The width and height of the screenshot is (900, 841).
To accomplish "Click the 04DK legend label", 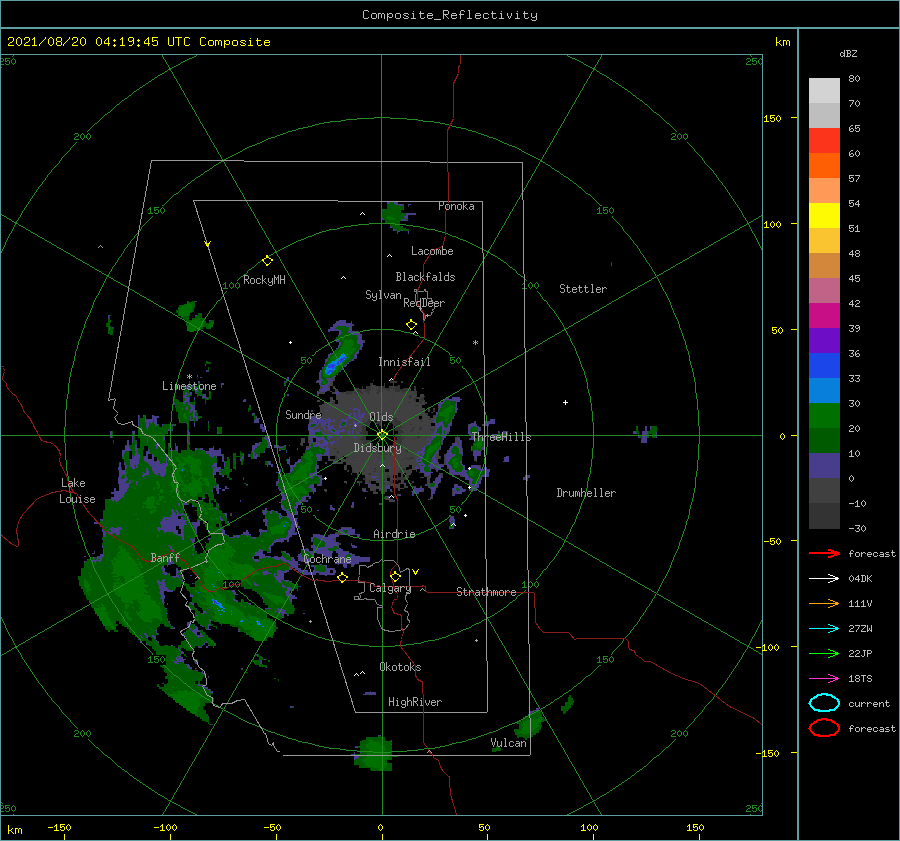I will click(860, 579).
